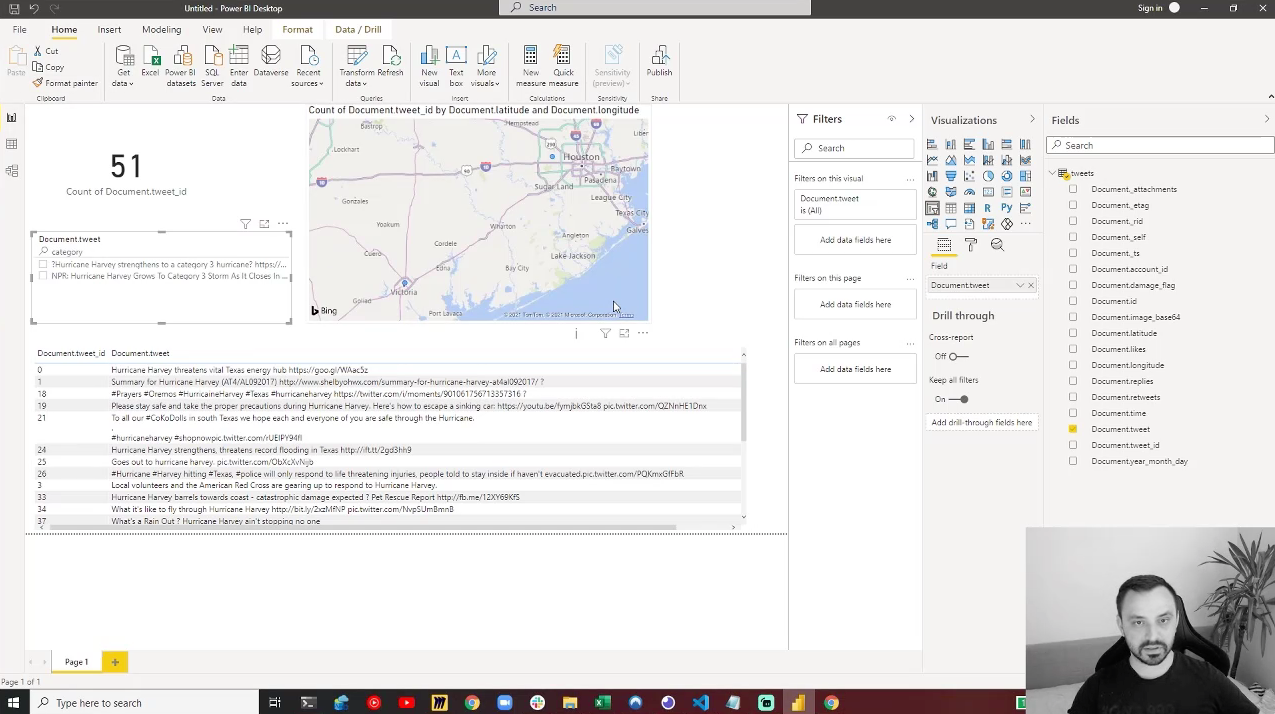This screenshot has width=1275, height=714.
Task: Click the Format painter tool
Action: coord(65,83)
